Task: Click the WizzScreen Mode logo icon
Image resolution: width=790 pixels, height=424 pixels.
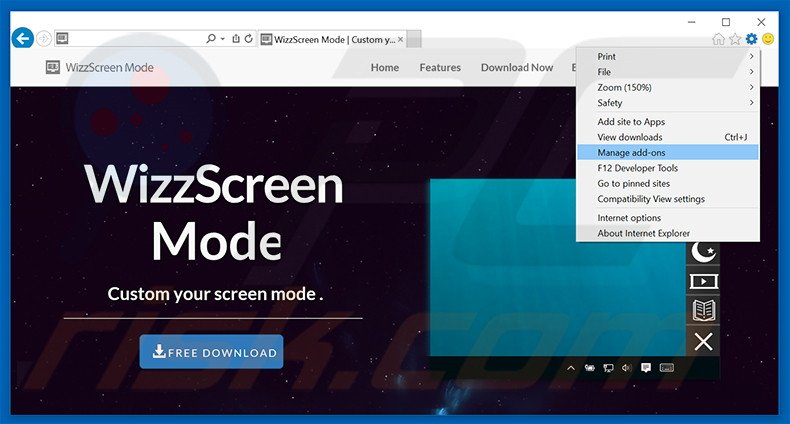Action: (x=52, y=67)
